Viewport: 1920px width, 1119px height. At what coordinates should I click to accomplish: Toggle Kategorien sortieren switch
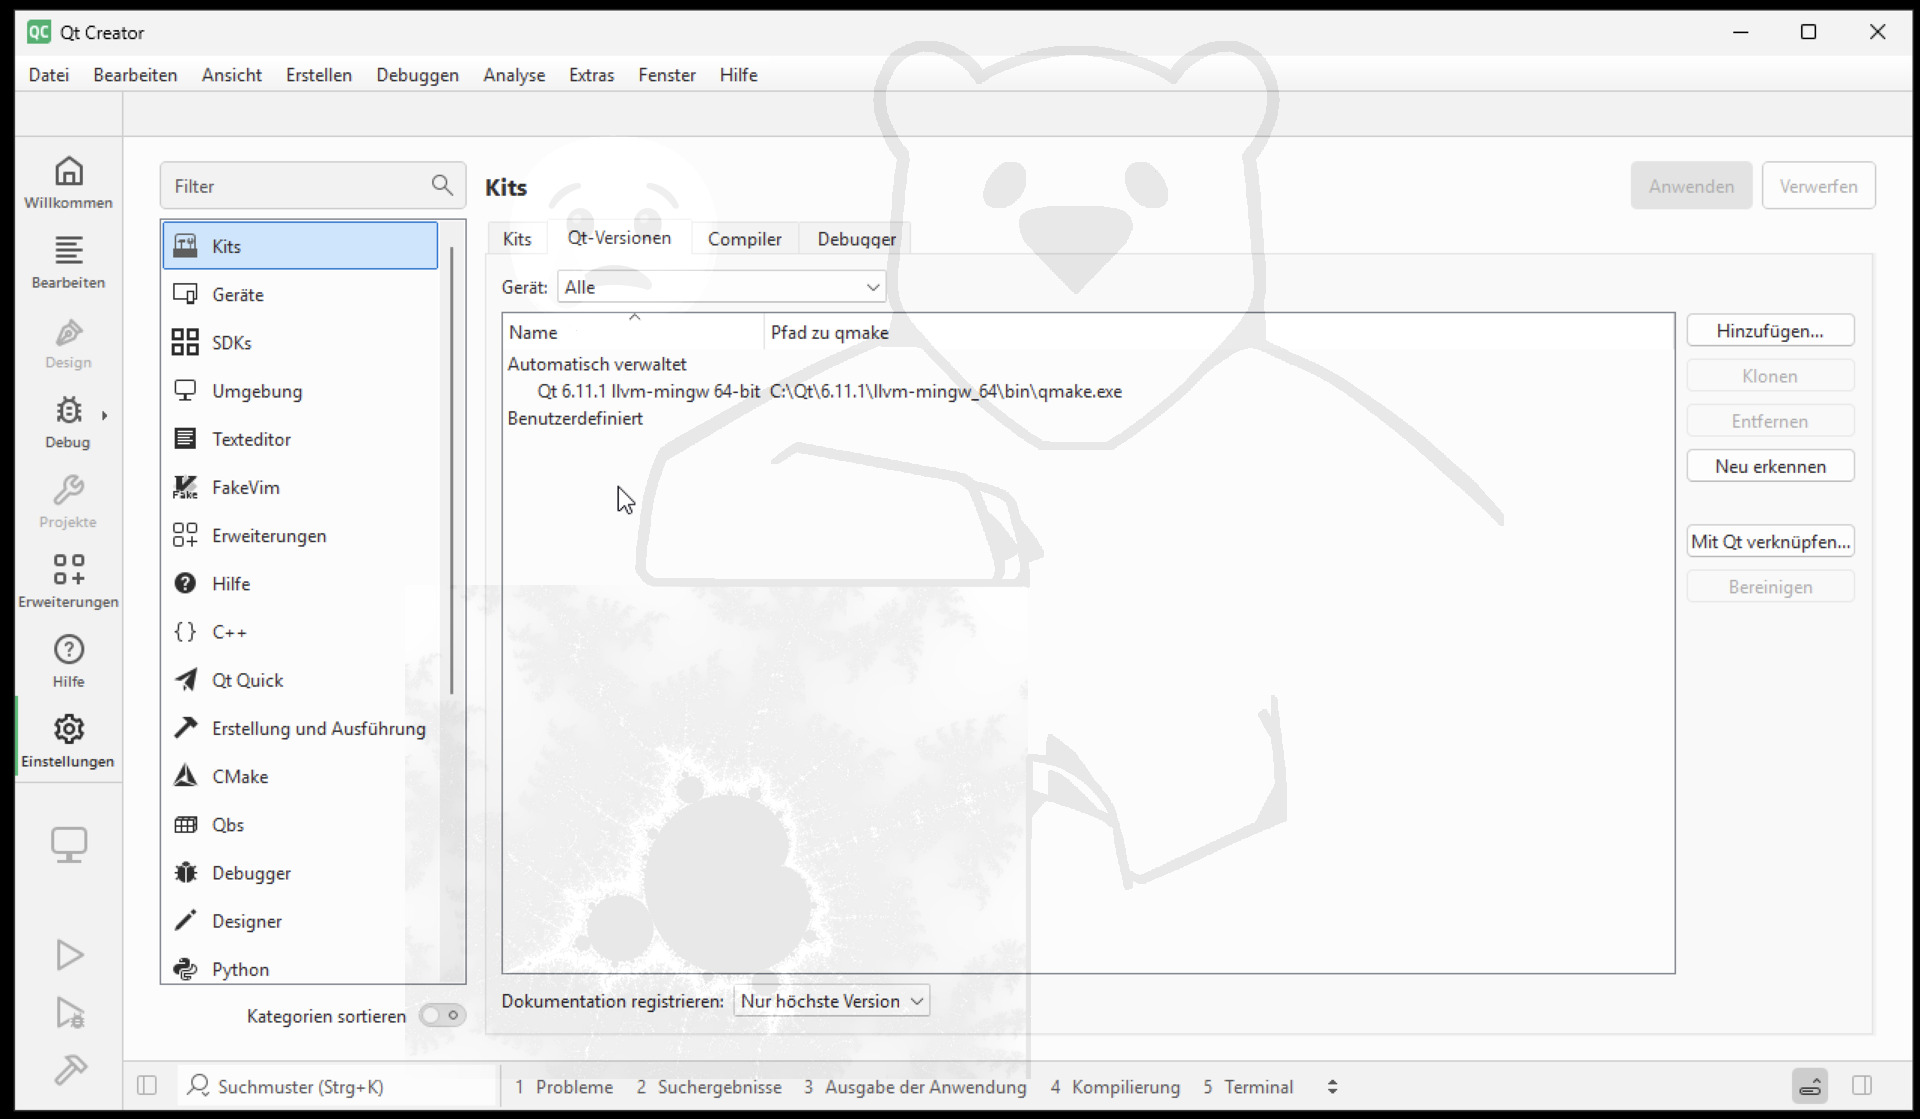pyautogui.click(x=442, y=1015)
